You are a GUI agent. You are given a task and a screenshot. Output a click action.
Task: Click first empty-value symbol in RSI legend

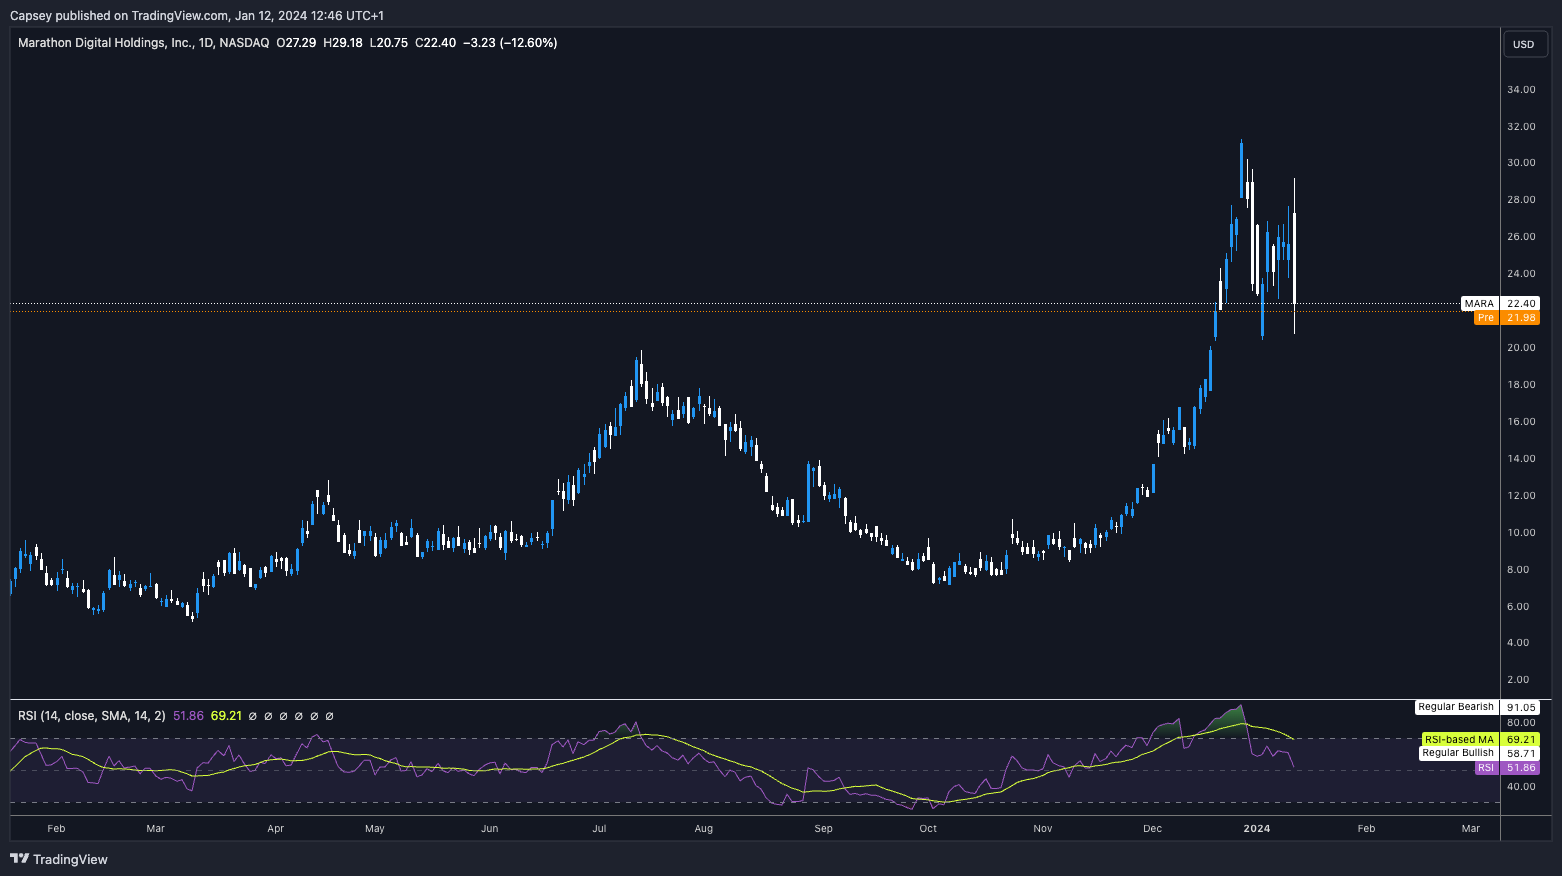253,716
